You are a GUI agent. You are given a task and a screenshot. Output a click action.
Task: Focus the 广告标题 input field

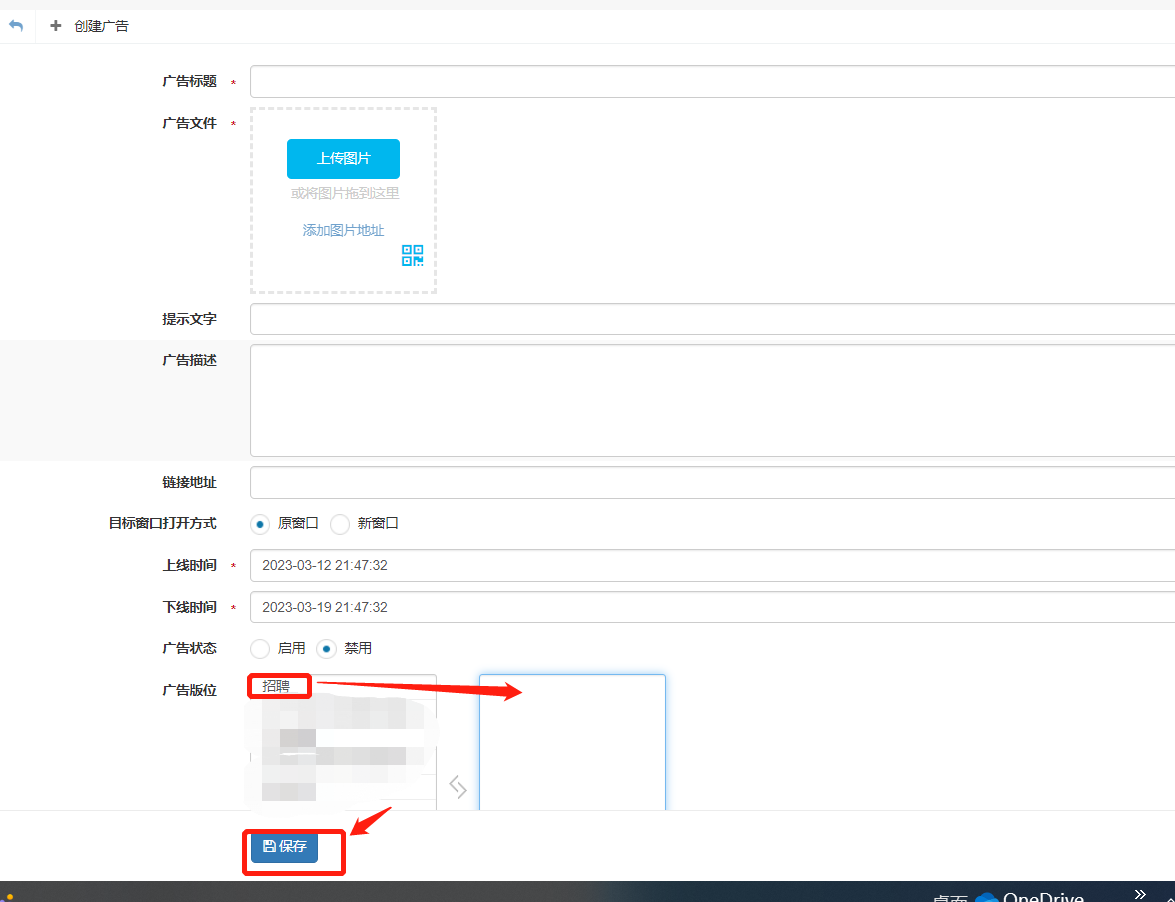pyautogui.click(x=712, y=82)
